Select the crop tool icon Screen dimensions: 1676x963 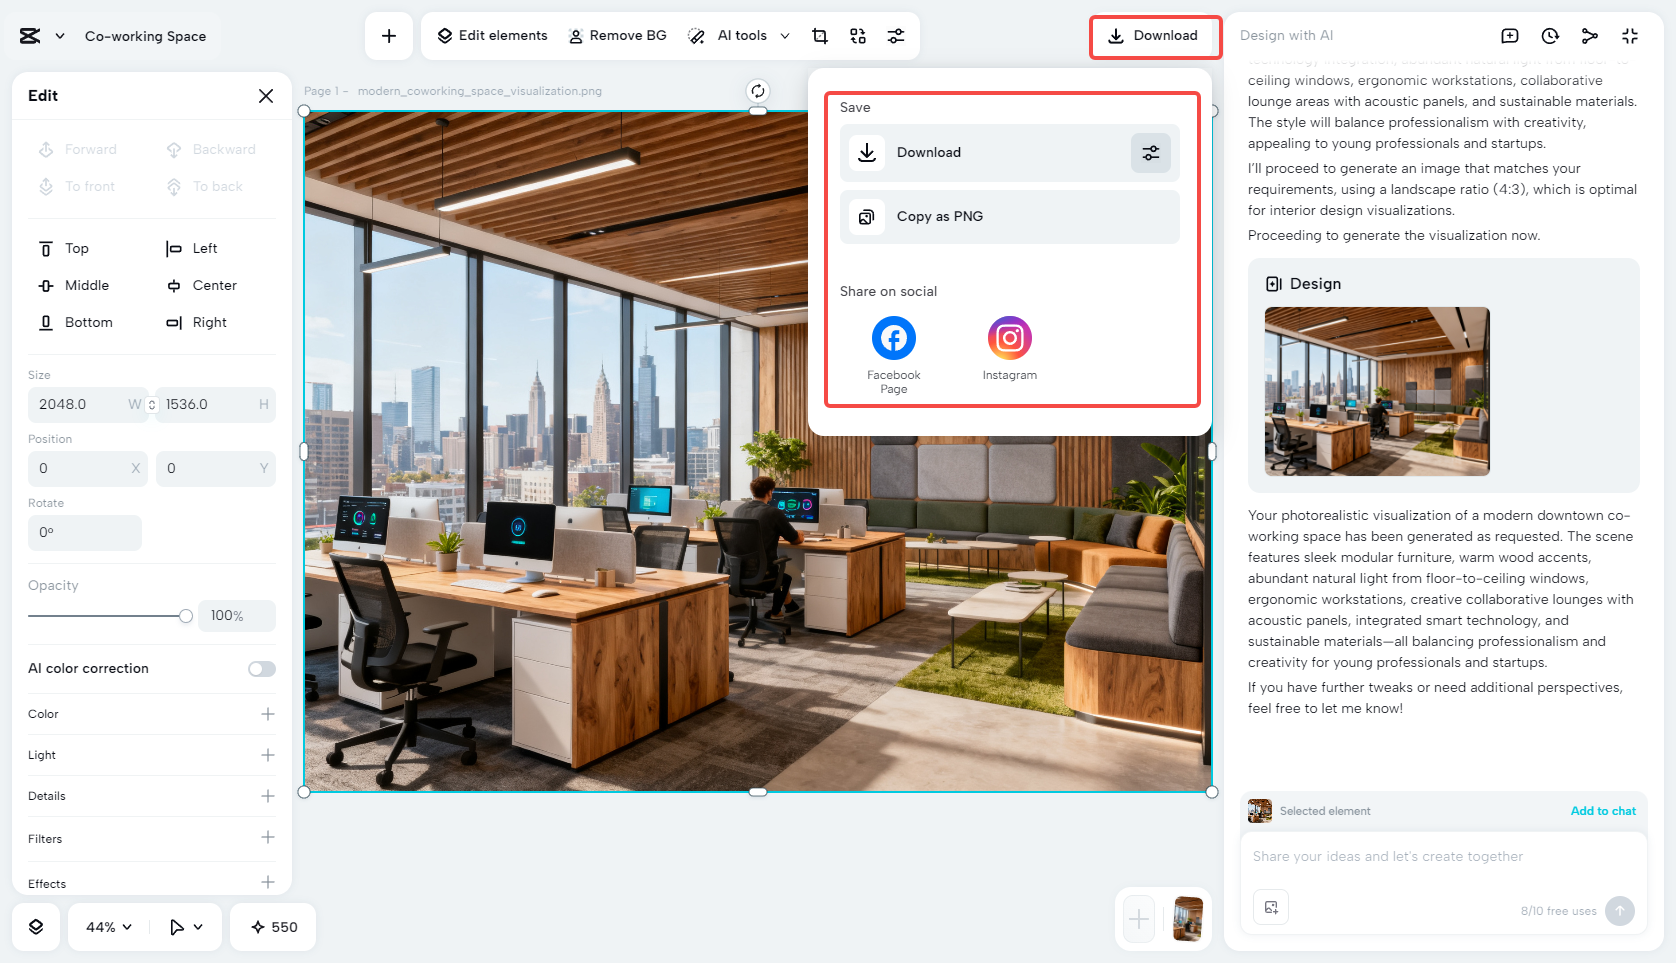(820, 36)
